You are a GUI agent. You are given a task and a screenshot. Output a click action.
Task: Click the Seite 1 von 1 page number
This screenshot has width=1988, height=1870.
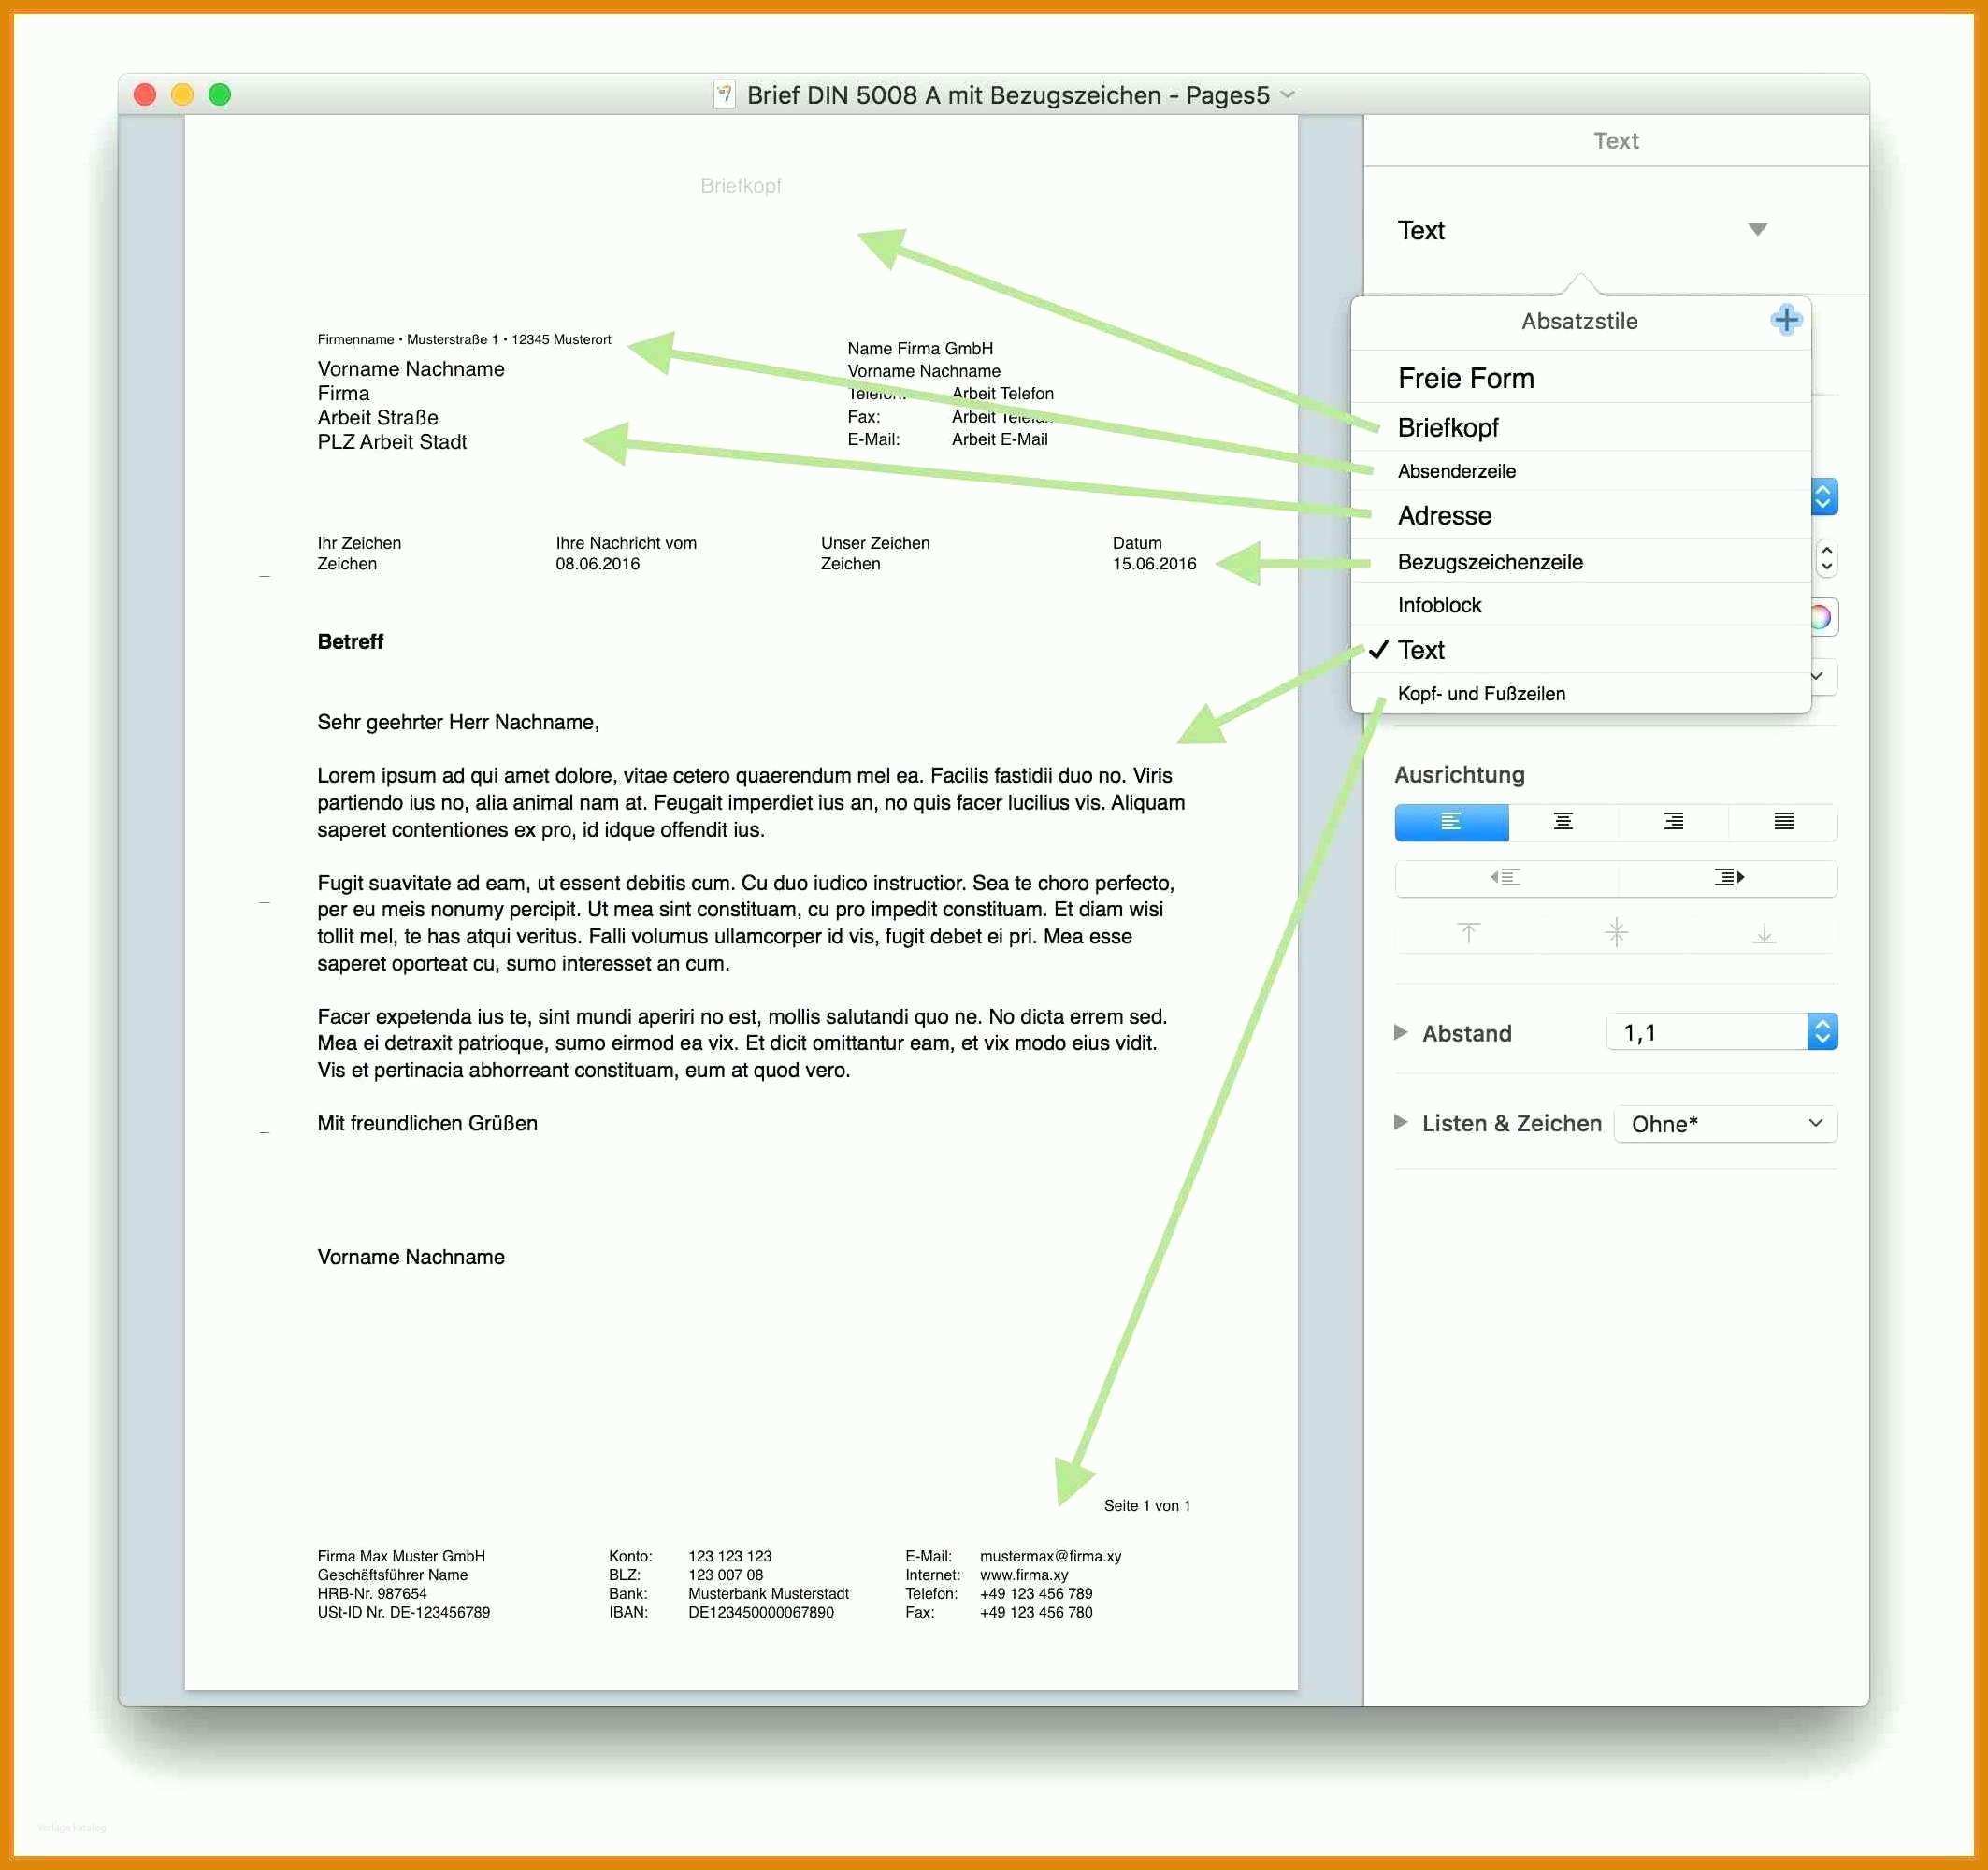(x=1147, y=1505)
